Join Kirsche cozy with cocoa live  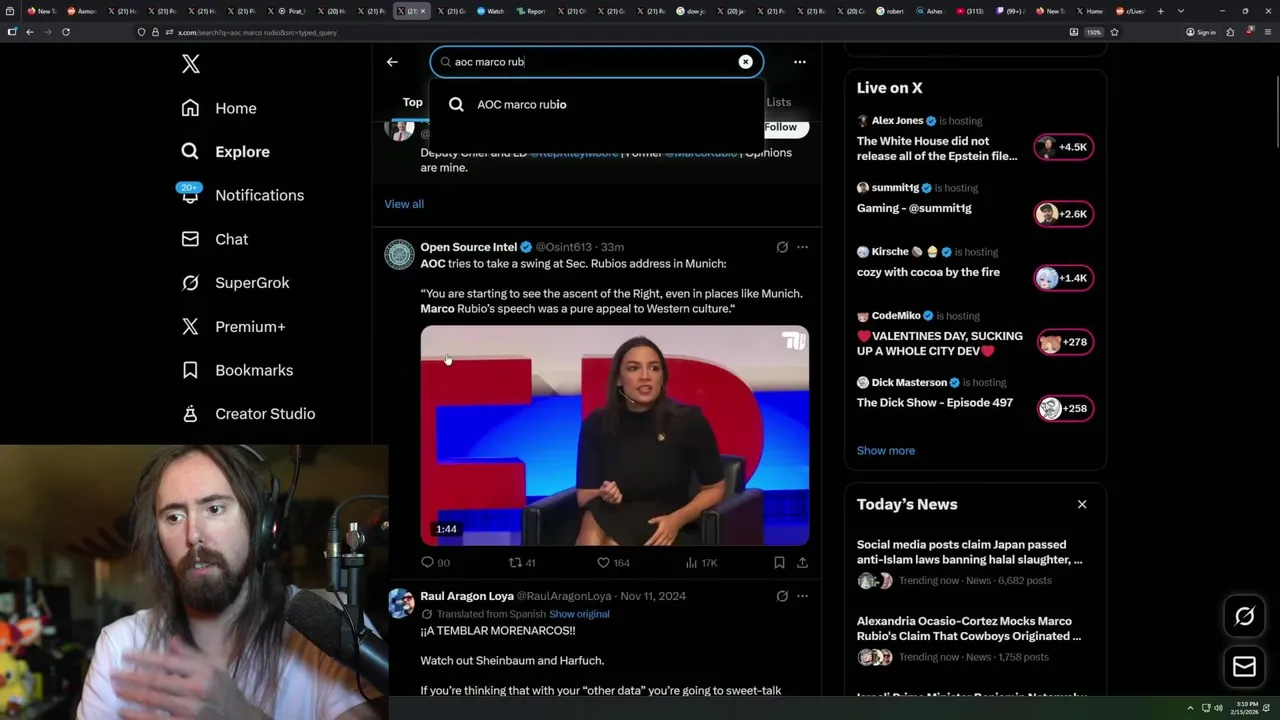[x=975, y=266]
